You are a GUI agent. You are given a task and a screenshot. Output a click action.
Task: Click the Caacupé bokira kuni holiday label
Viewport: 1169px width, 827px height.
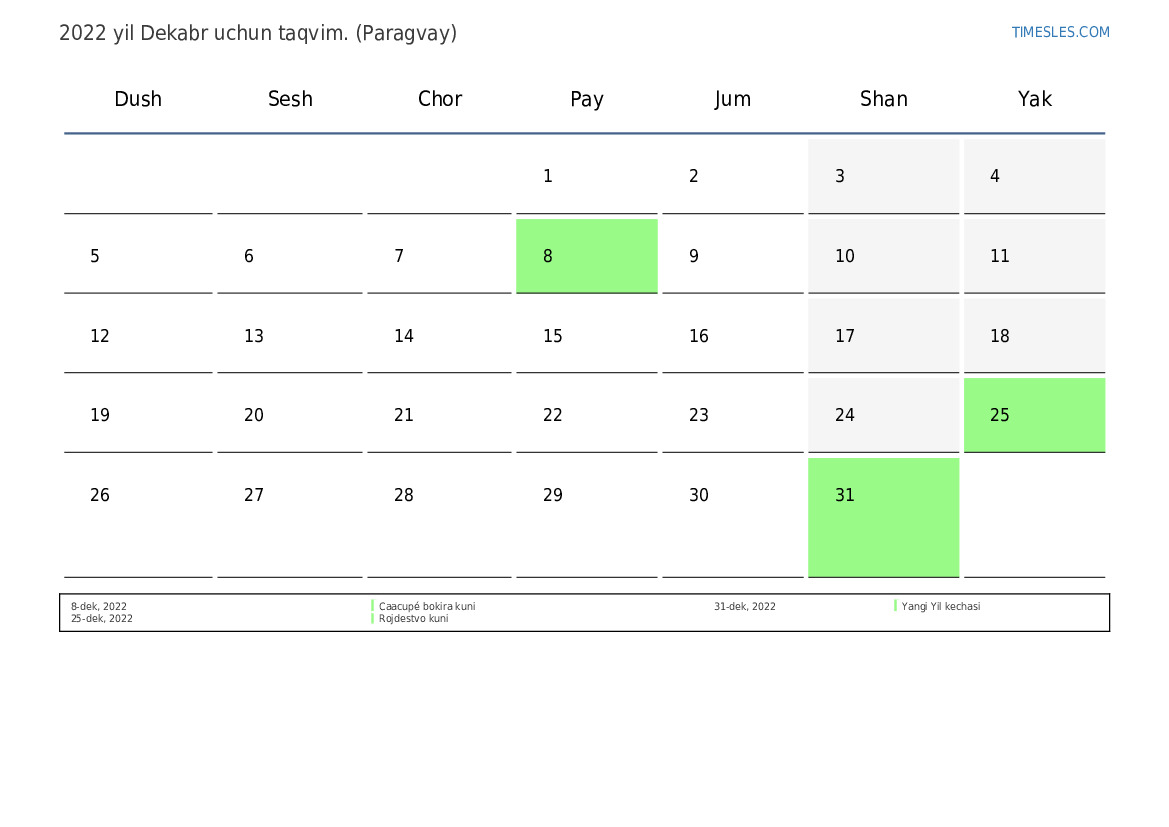[x=426, y=606]
